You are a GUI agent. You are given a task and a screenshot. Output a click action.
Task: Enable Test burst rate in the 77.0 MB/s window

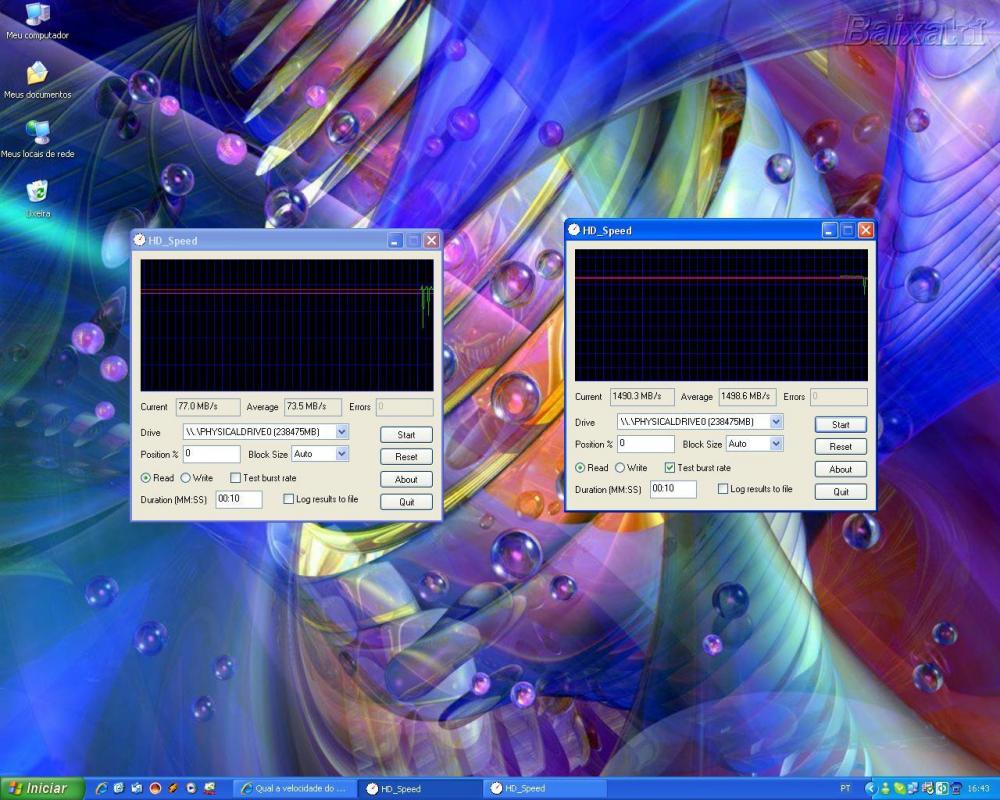click(x=236, y=478)
